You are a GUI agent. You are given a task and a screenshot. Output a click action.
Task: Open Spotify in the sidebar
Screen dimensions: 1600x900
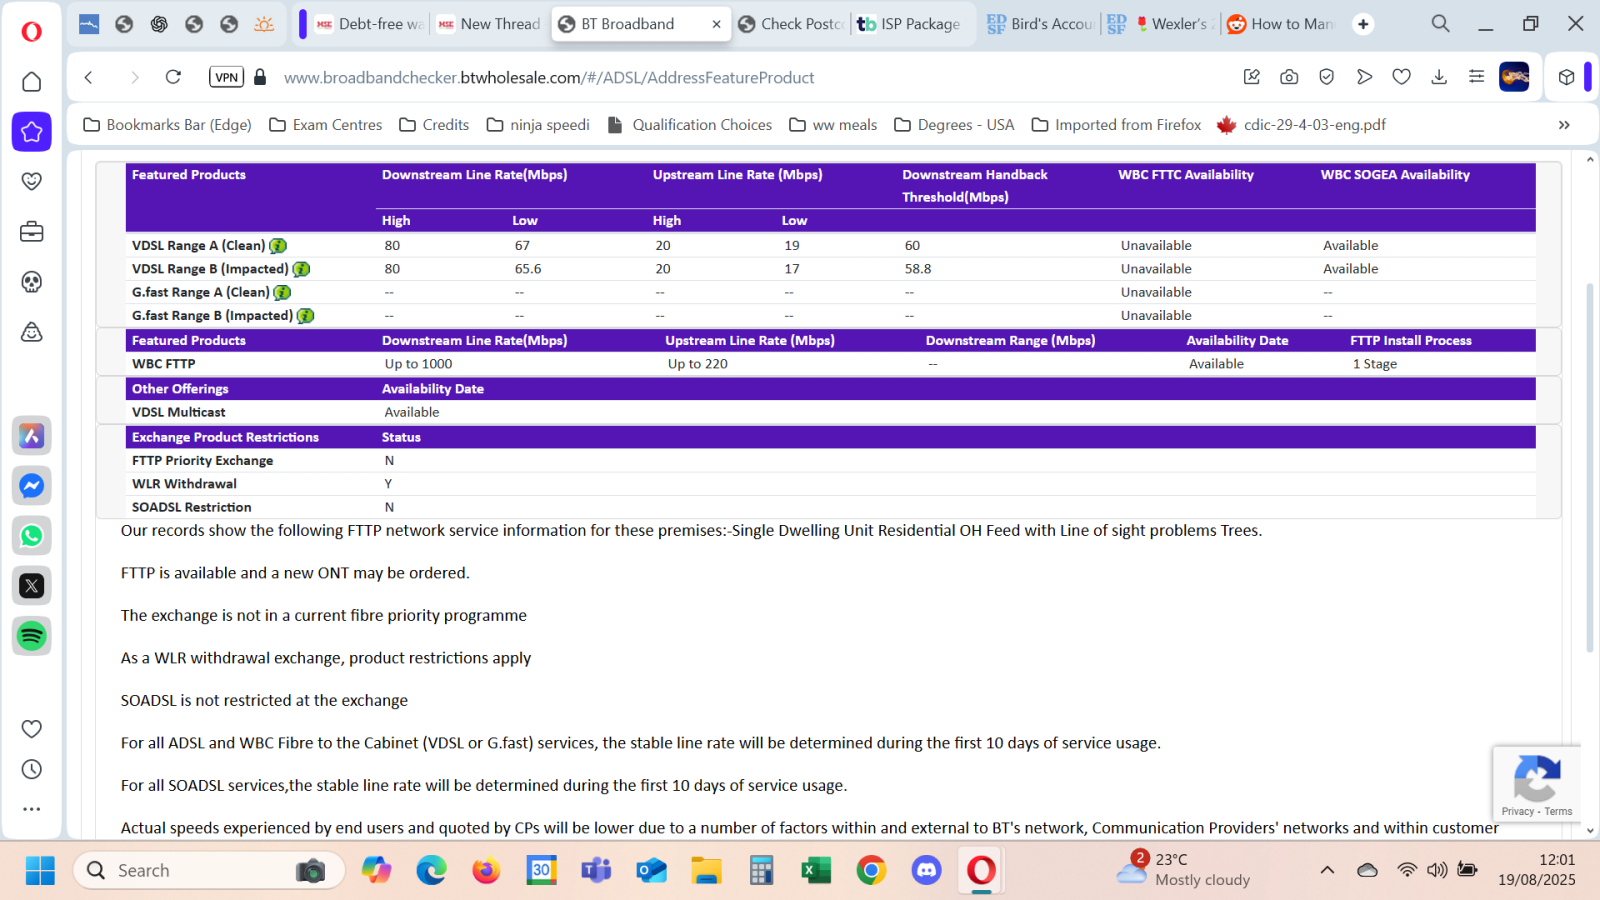click(x=32, y=636)
